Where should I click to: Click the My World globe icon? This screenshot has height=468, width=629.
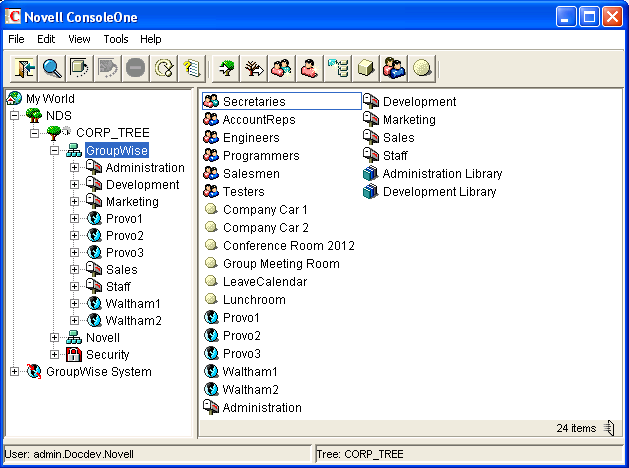(x=14, y=98)
